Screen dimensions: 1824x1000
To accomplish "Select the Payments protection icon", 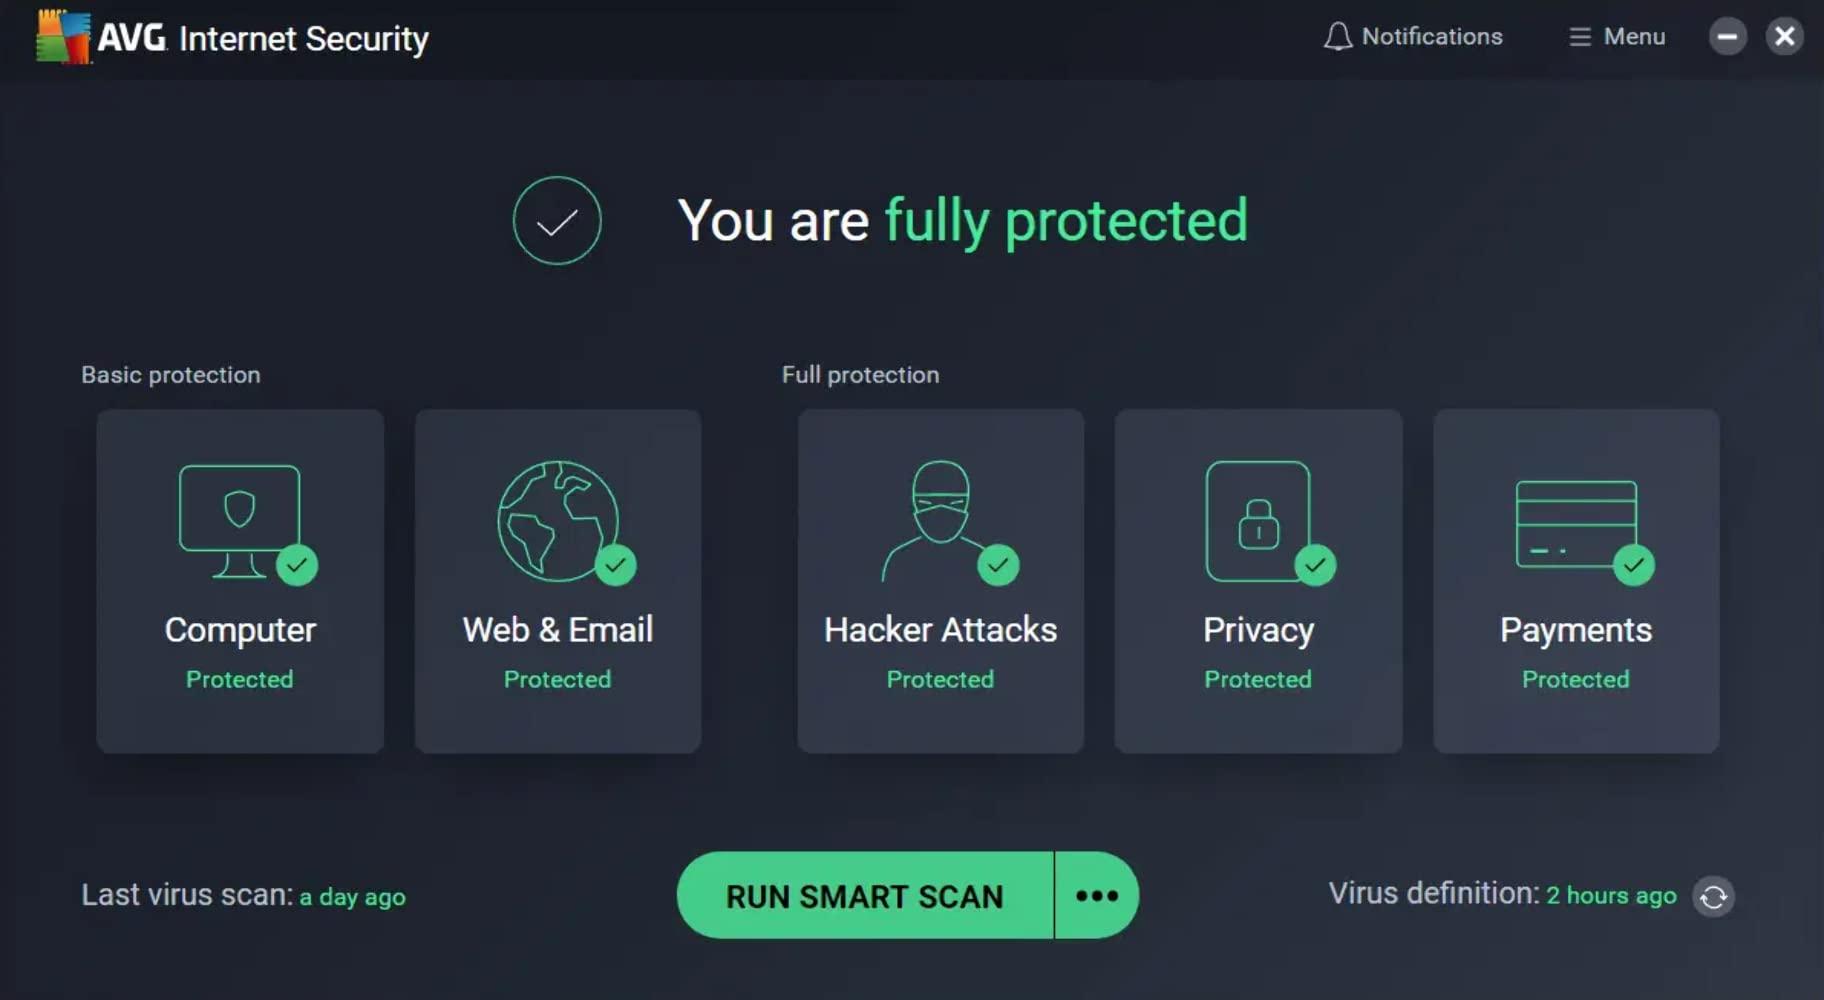I will pos(1576,520).
